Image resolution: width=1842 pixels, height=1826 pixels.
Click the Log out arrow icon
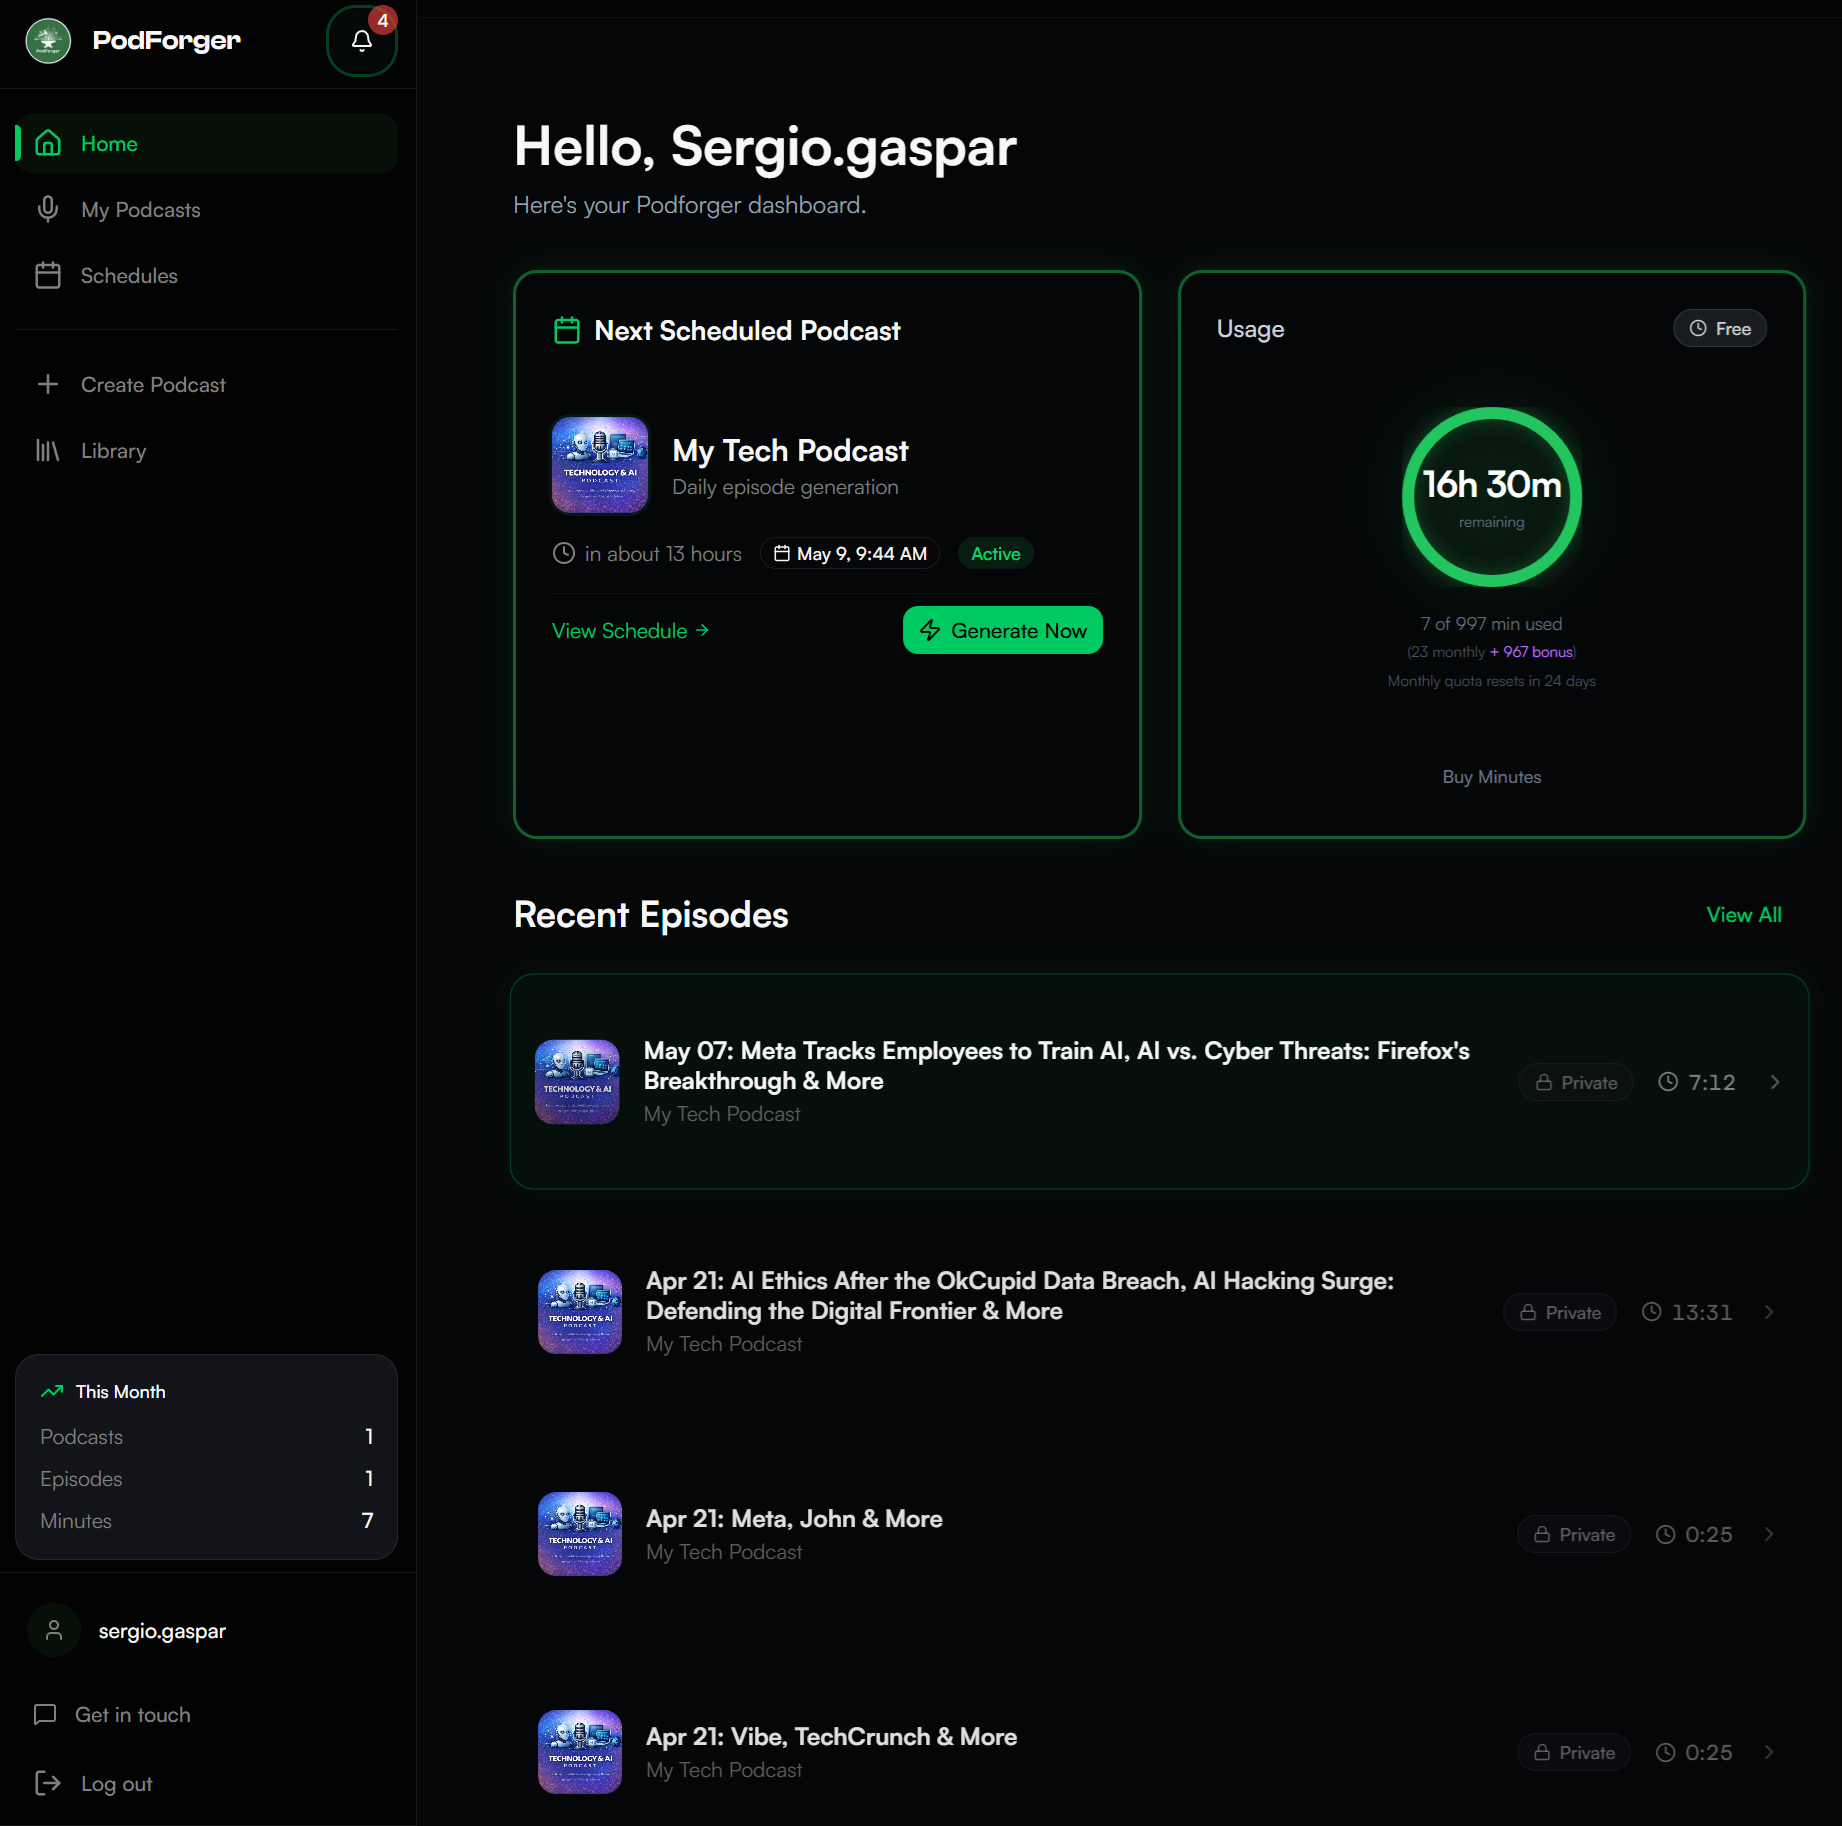pos(48,1783)
